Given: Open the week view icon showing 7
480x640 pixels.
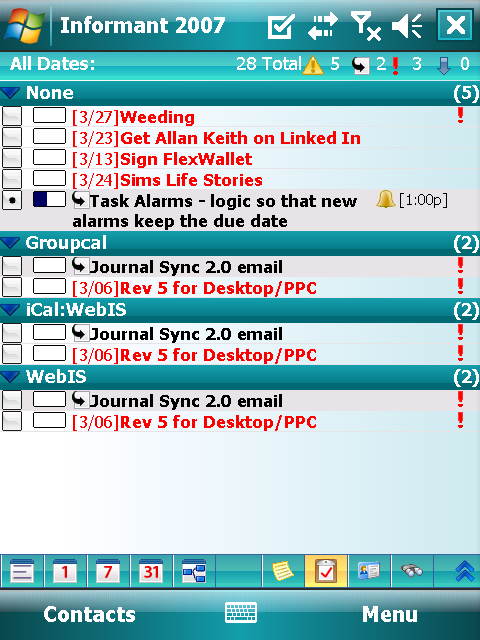Looking at the screenshot, I should pyautogui.click(x=108, y=571).
